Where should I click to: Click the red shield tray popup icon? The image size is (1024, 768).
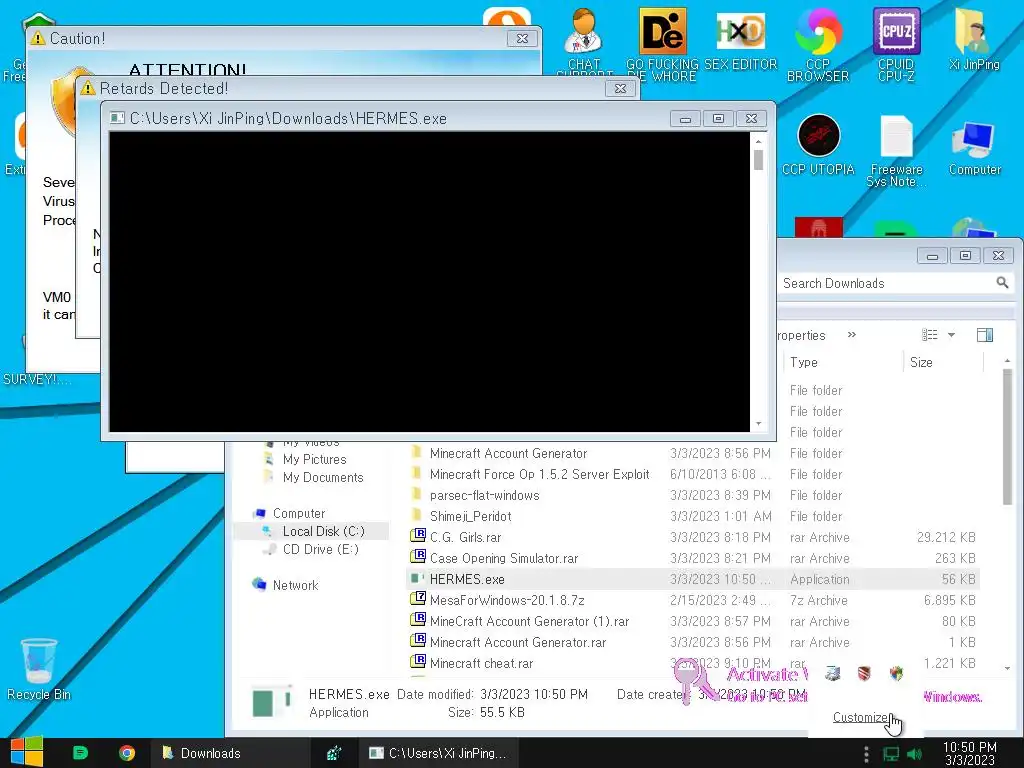click(x=864, y=673)
